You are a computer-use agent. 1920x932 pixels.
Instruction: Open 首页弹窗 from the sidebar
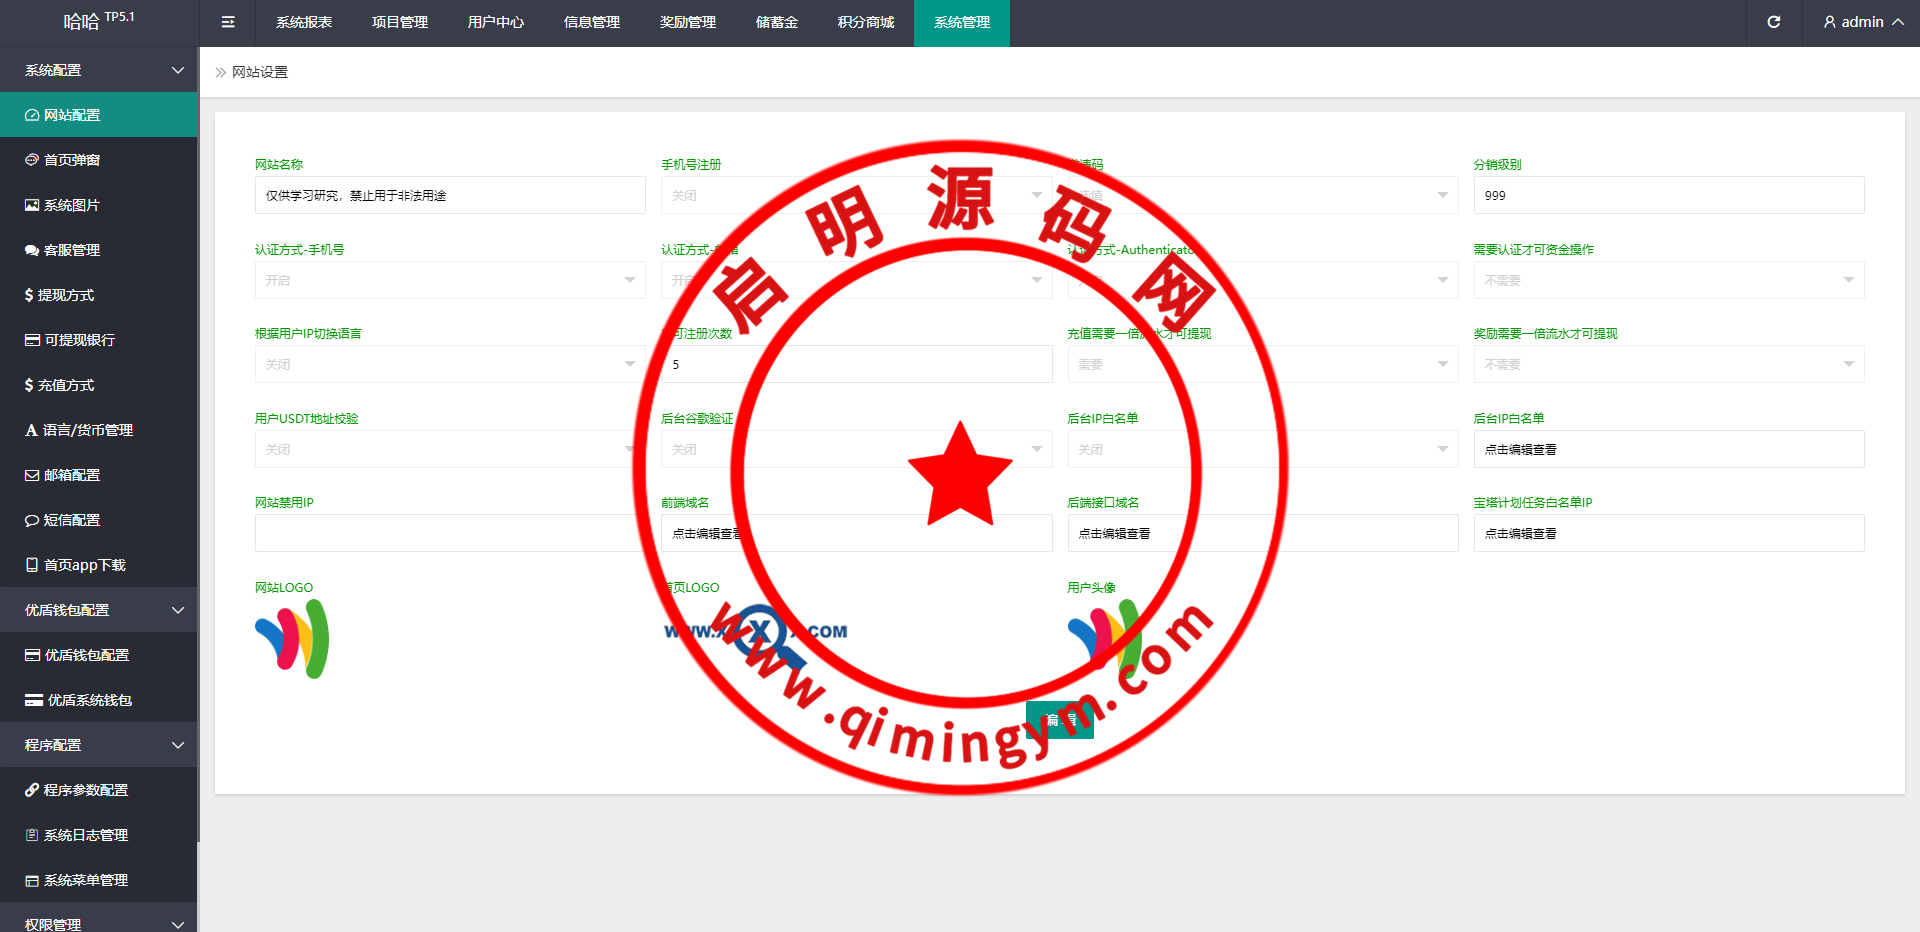(x=72, y=160)
